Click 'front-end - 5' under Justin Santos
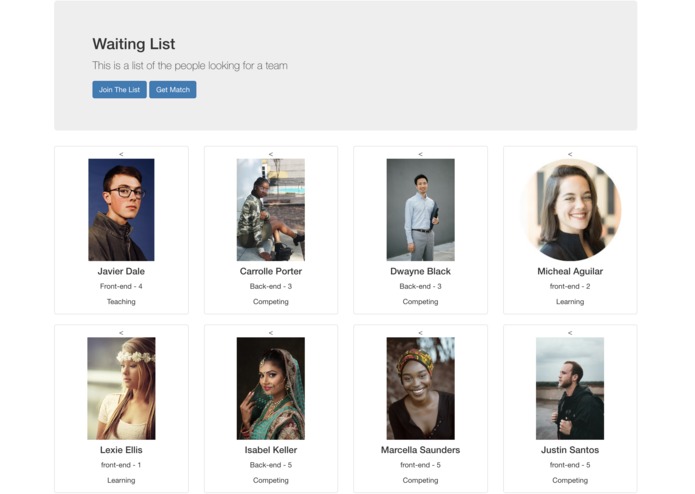695x494 pixels. 570,465
